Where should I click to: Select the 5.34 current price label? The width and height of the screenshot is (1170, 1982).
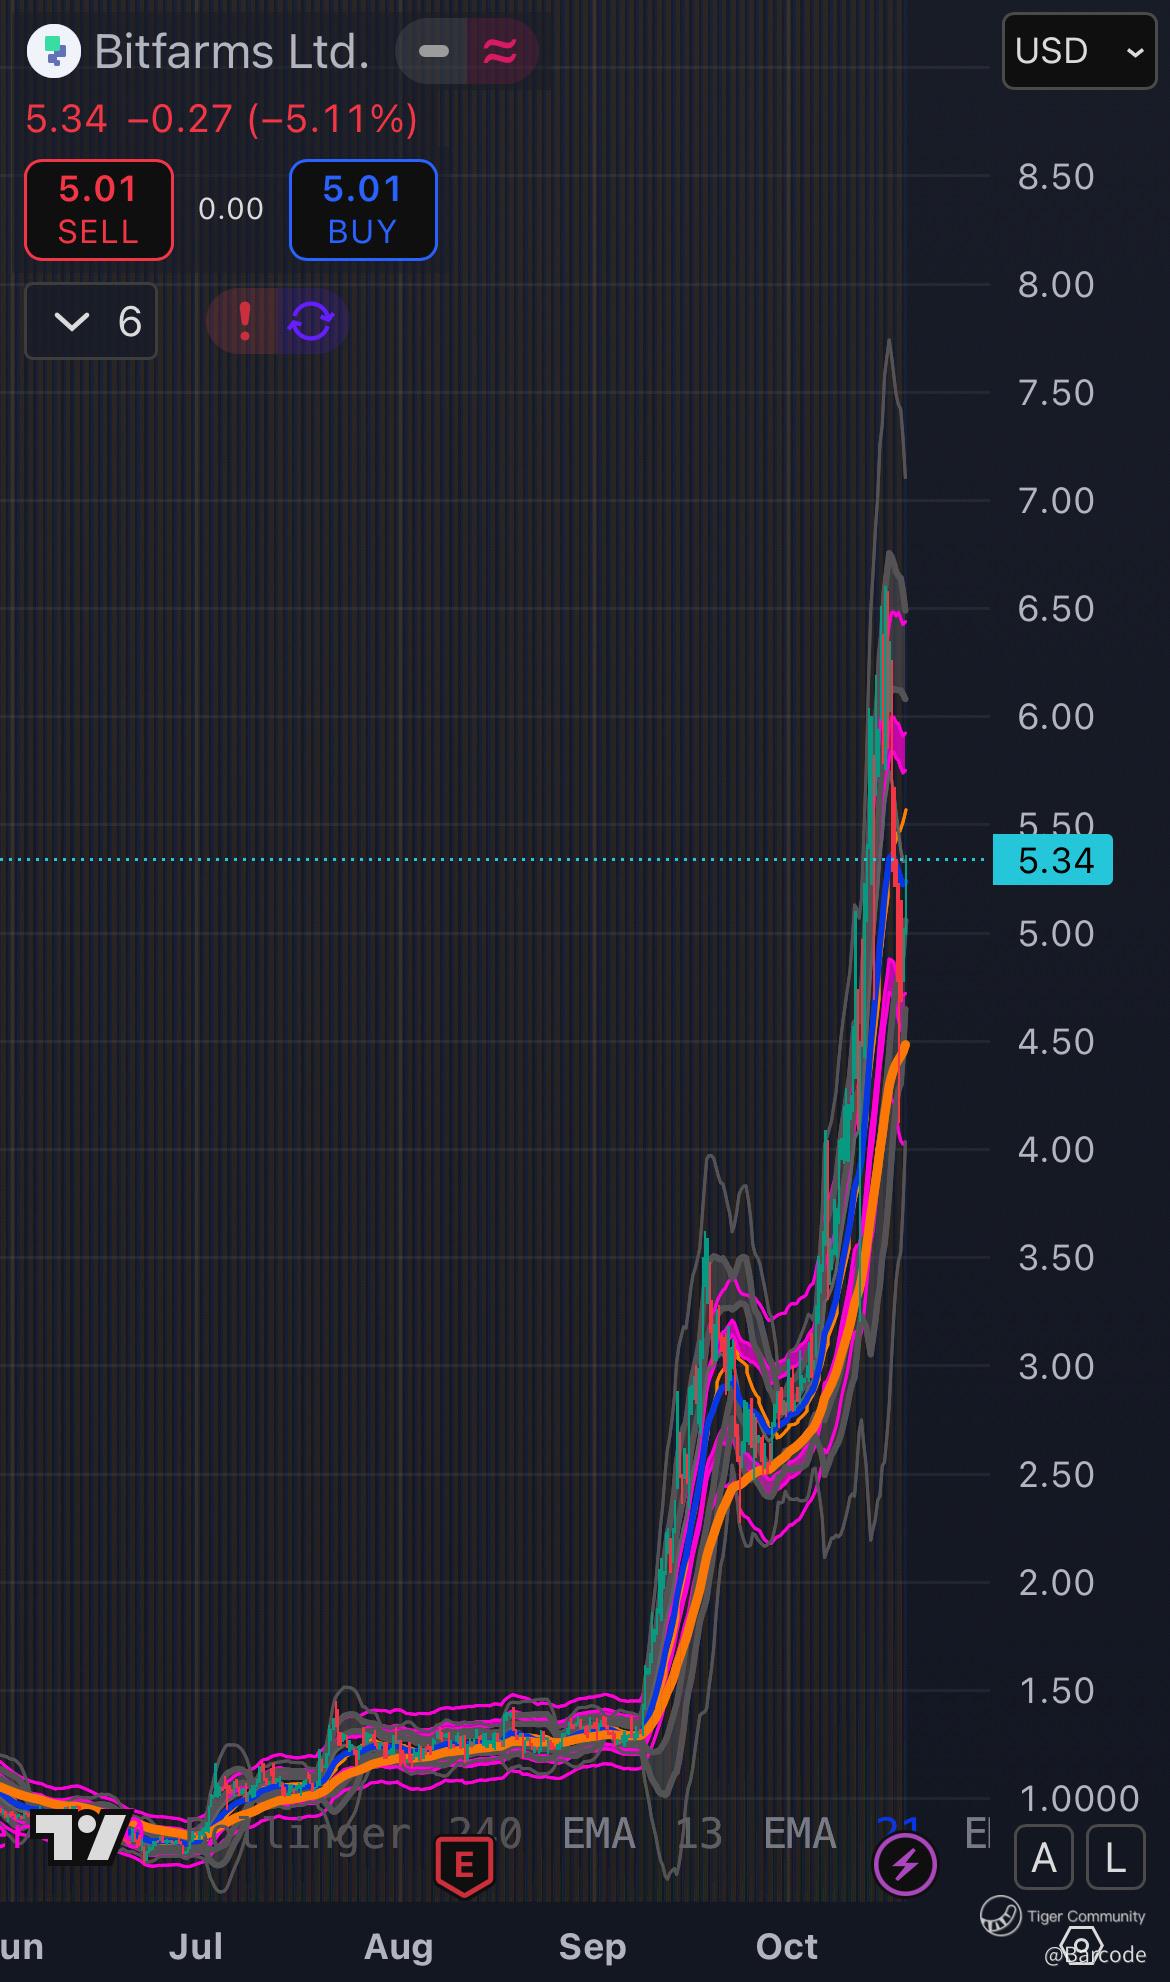1052,860
